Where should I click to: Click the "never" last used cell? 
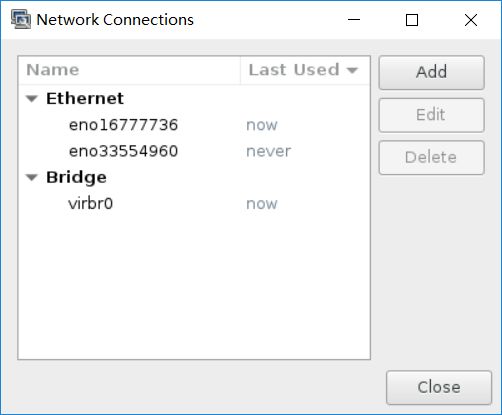[x=268, y=151]
